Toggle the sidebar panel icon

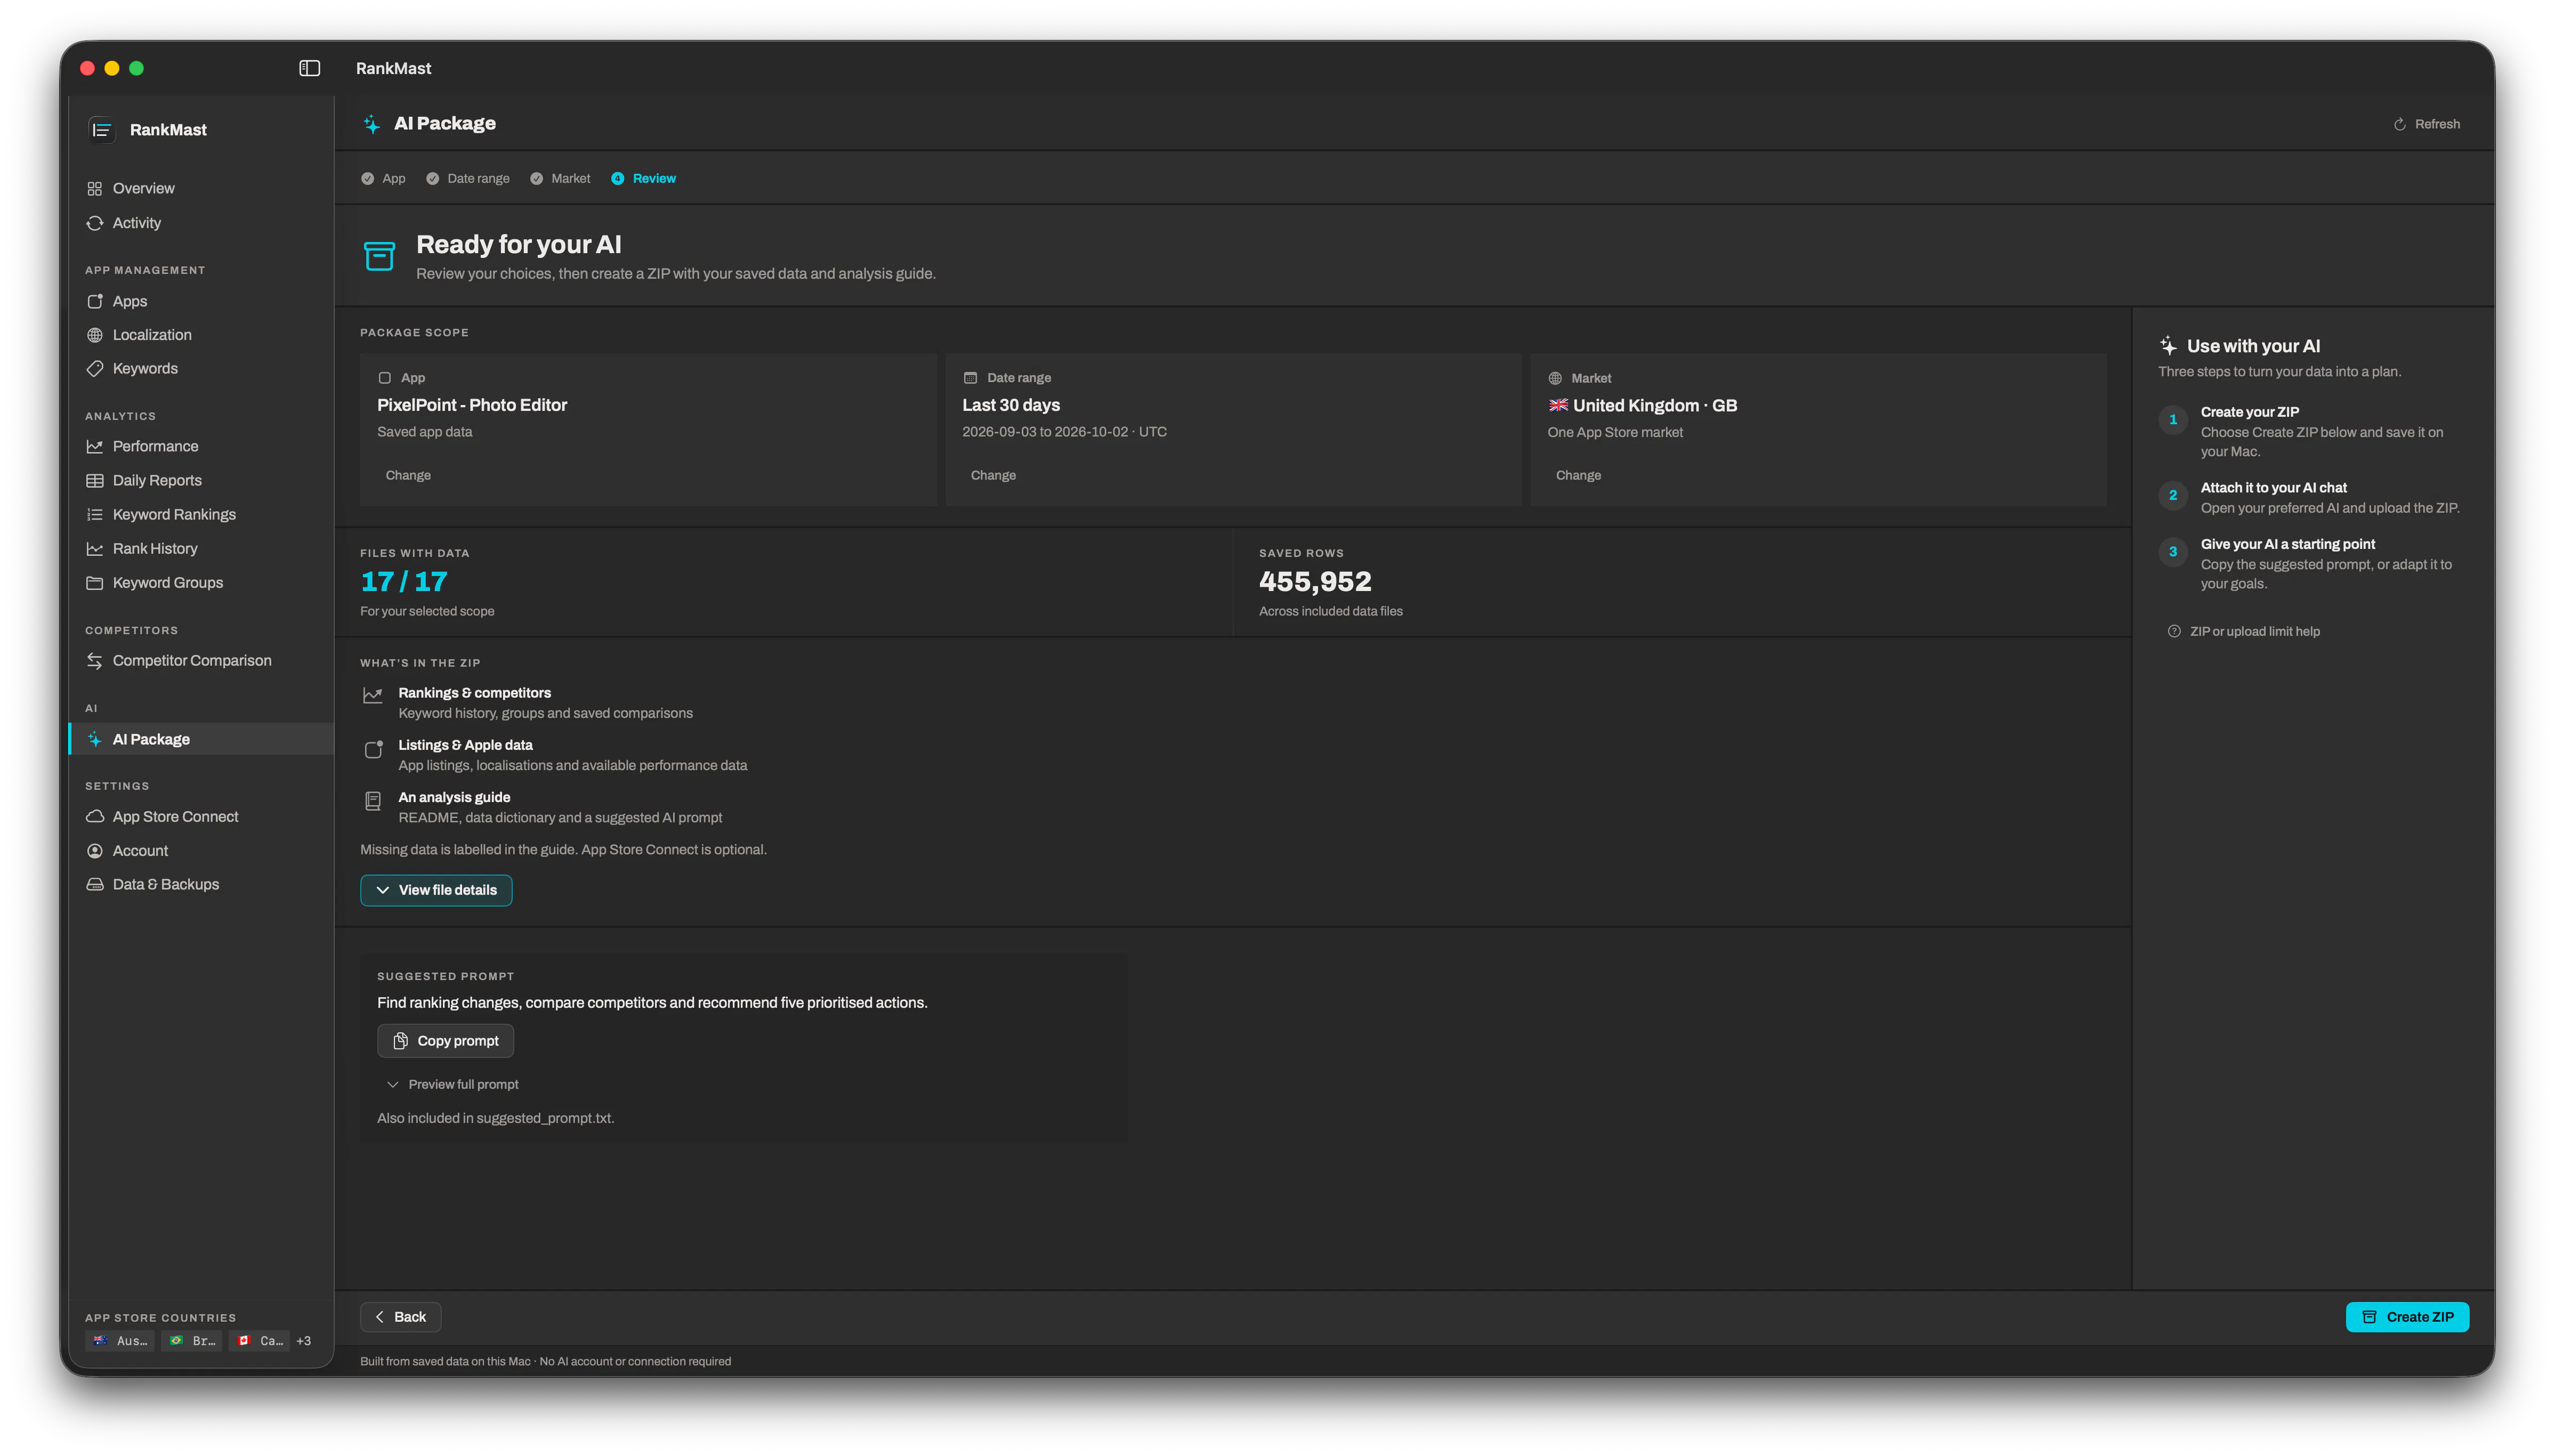(x=309, y=68)
